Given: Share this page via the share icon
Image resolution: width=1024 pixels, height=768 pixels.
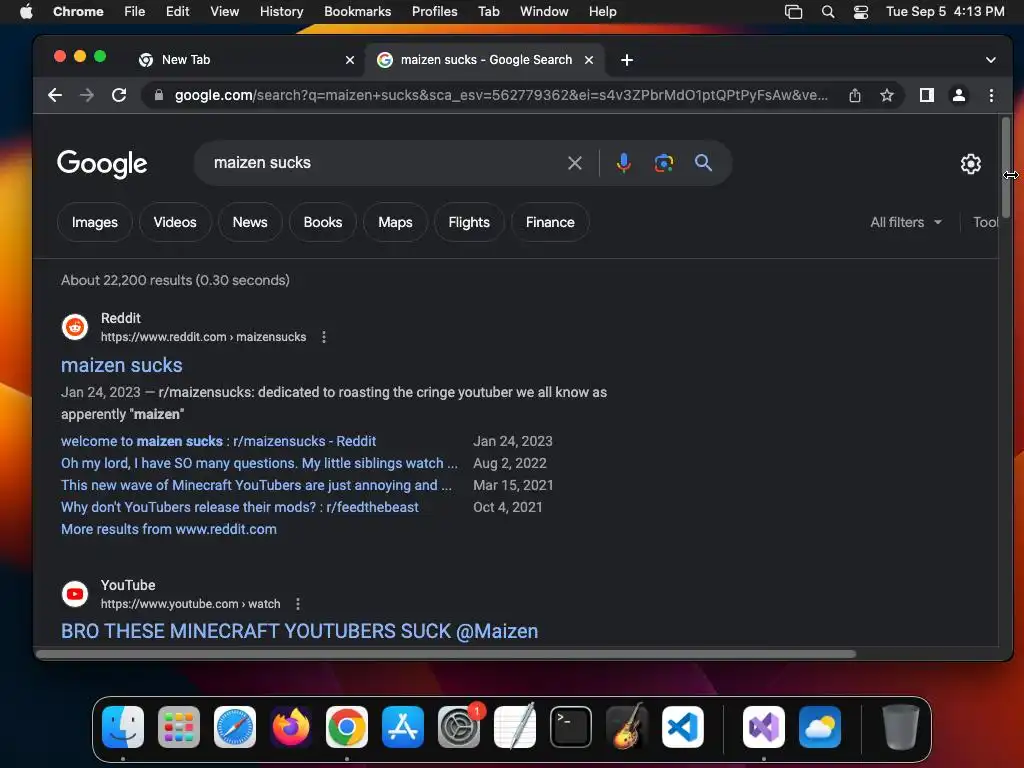Looking at the screenshot, I should pyautogui.click(x=854, y=95).
